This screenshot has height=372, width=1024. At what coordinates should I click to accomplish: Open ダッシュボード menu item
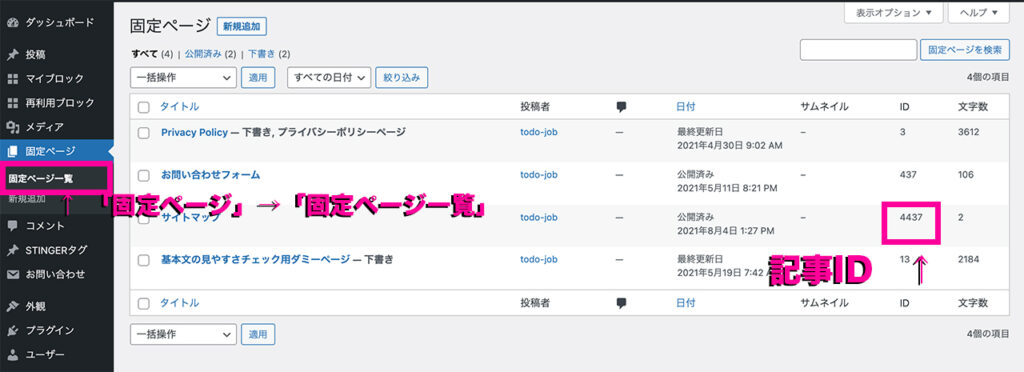pyautogui.click(x=60, y=23)
